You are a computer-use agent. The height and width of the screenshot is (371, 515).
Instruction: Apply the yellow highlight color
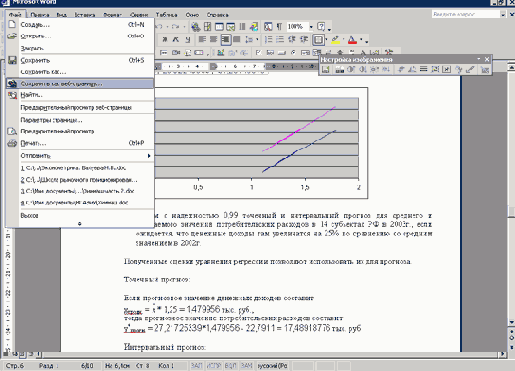pos(336,40)
